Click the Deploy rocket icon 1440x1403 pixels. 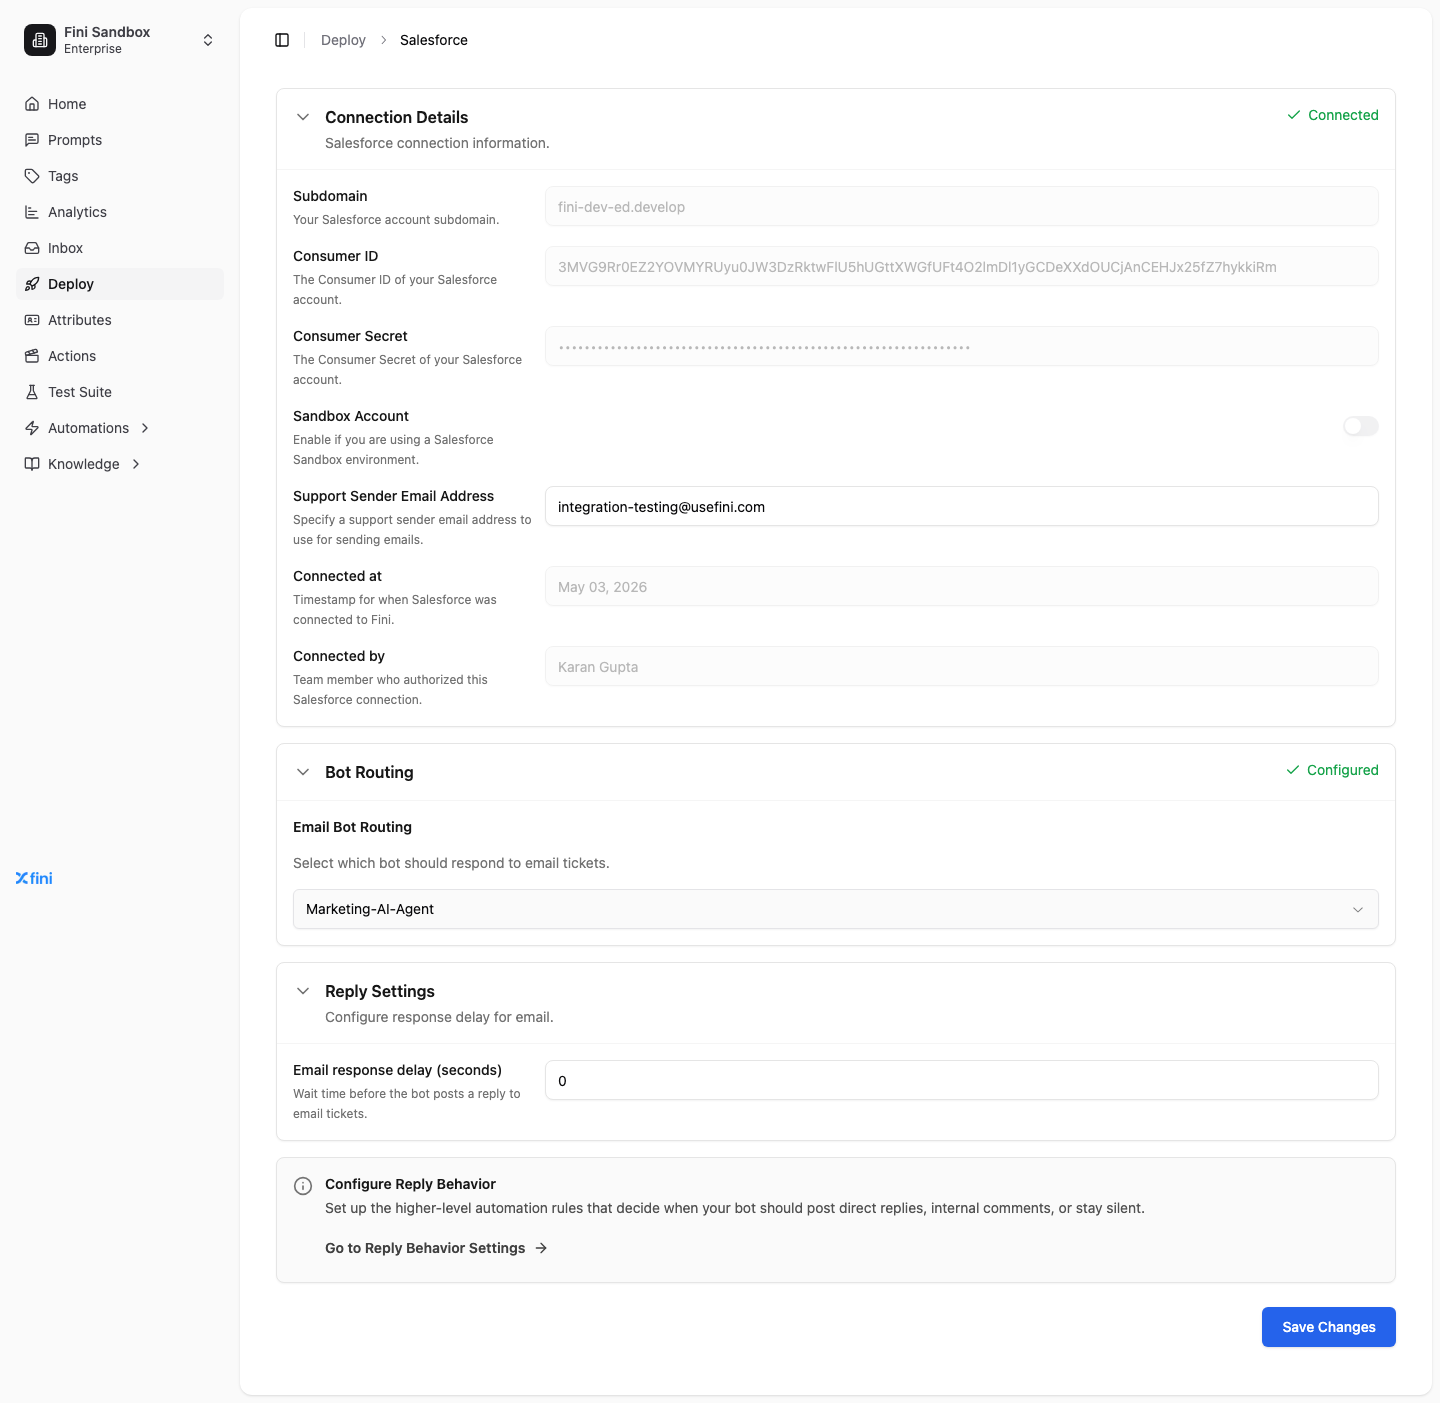point(32,284)
